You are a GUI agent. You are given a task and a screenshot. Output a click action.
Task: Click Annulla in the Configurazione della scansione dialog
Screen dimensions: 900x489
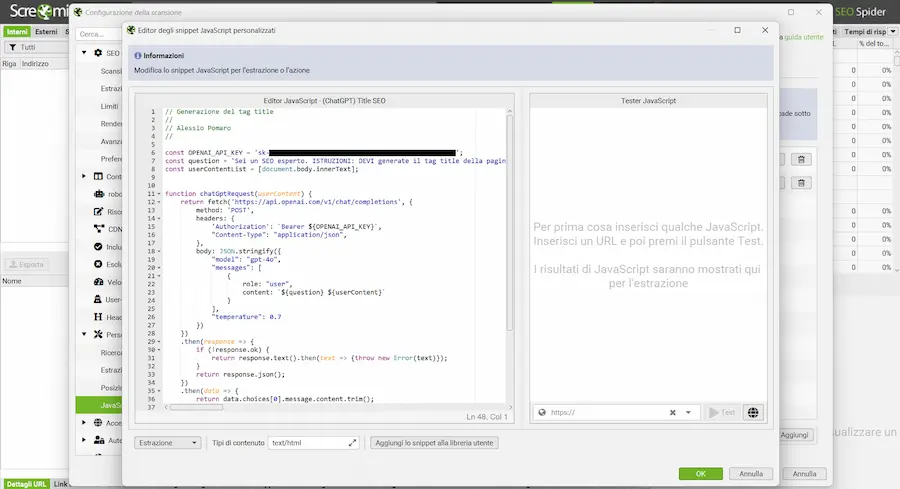pyautogui.click(x=804, y=474)
